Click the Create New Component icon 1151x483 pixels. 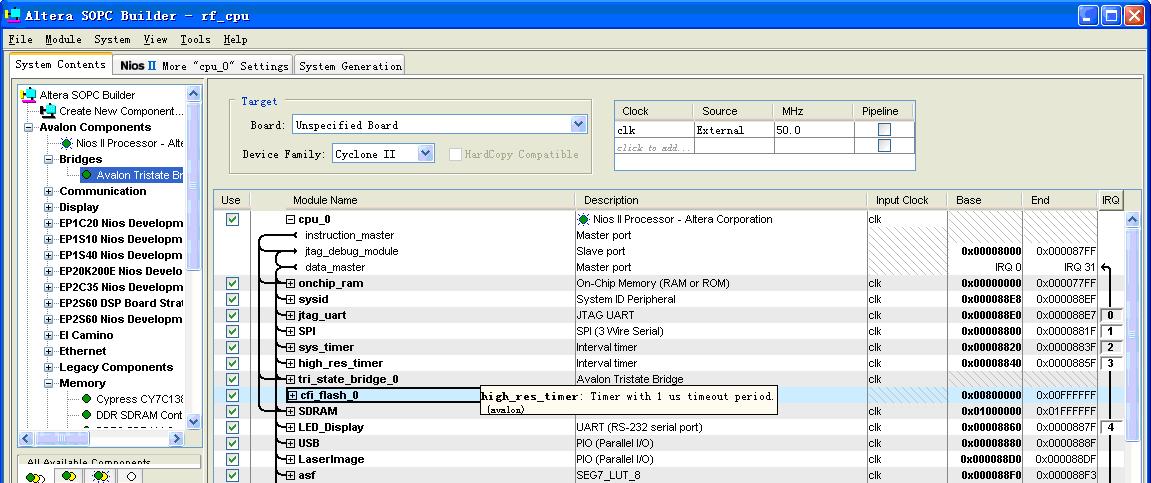[x=48, y=111]
